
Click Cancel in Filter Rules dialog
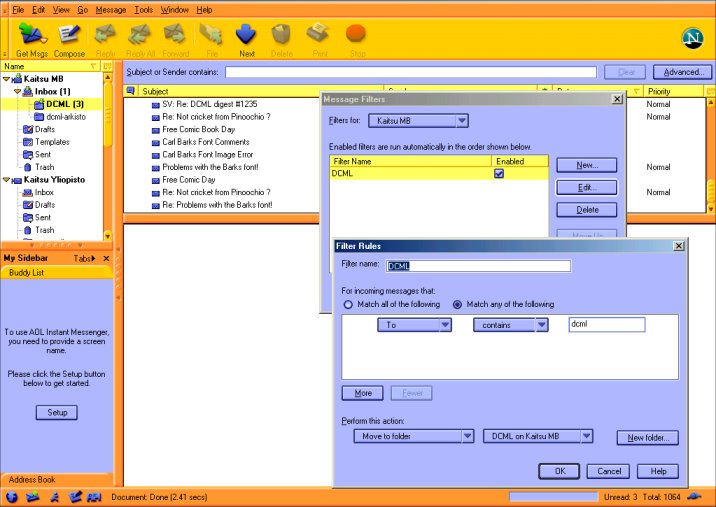coord(608,471)
